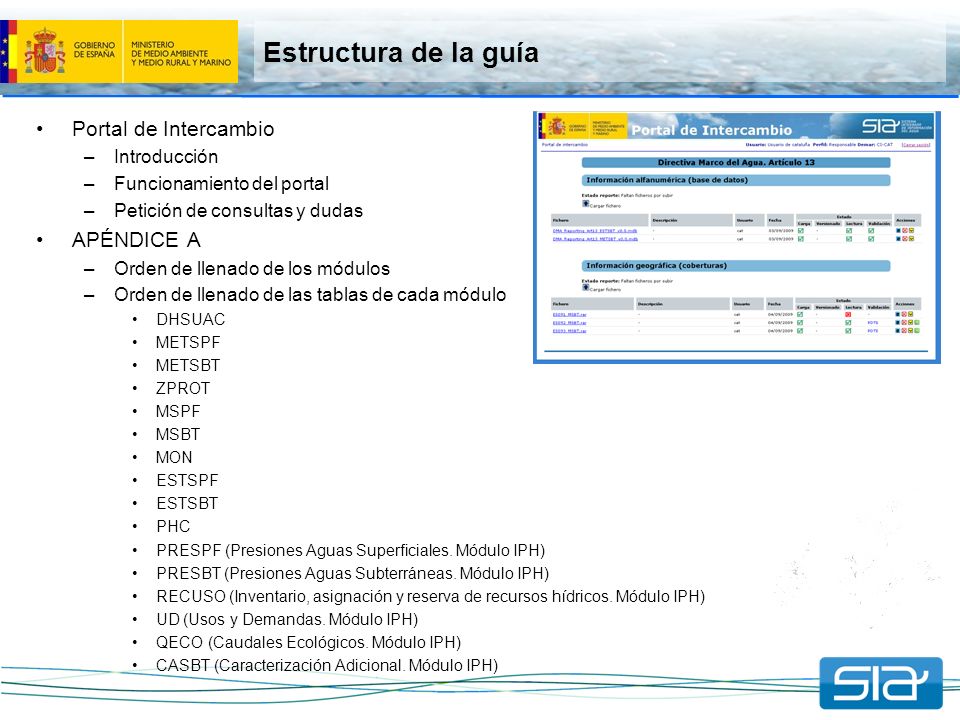This screenshot has height=720, width=960.
Task: Open the ESTSBT .mdb file link
Action: (595, 231)
